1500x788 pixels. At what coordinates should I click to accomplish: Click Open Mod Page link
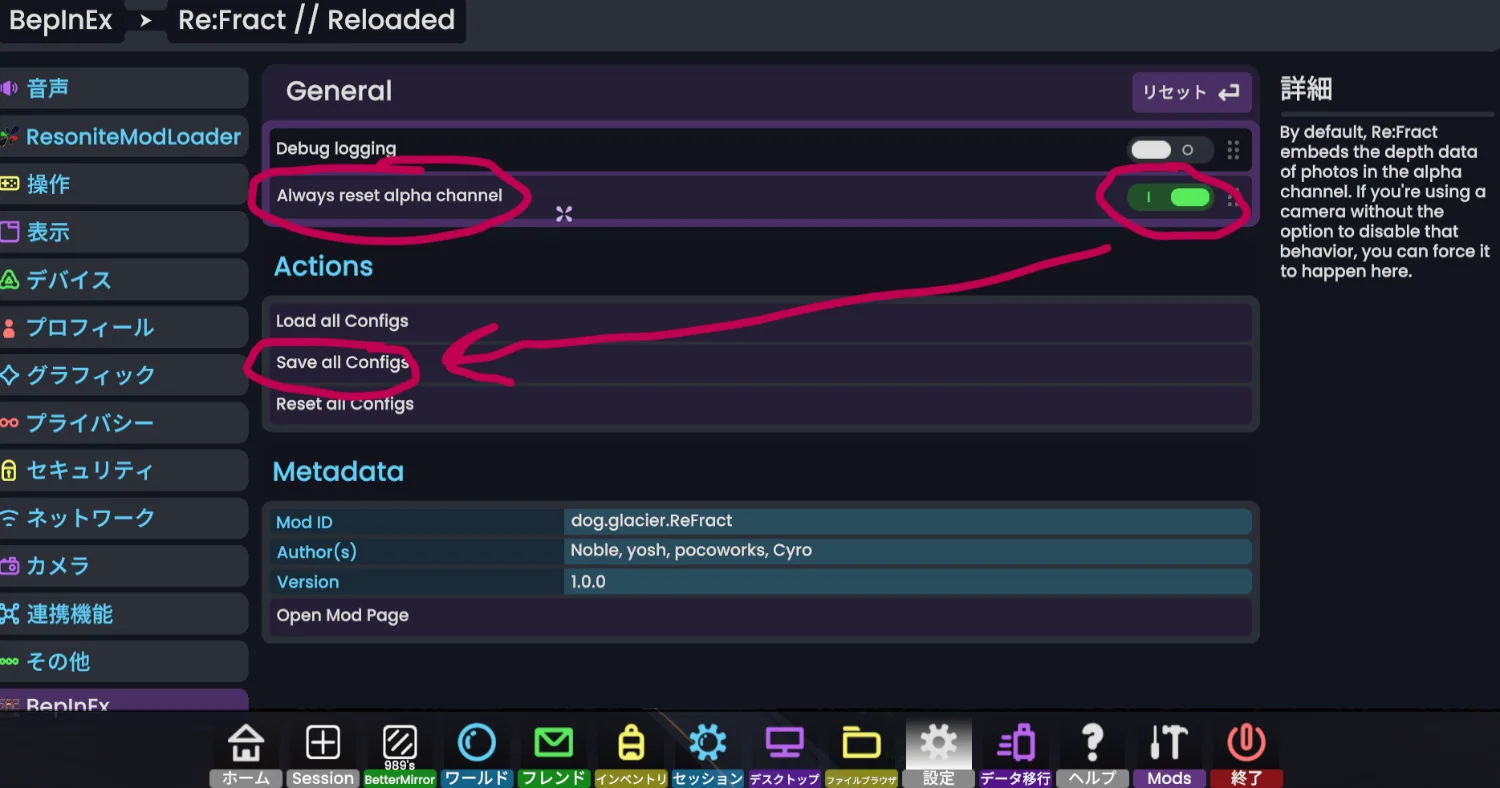coord(343,615)
